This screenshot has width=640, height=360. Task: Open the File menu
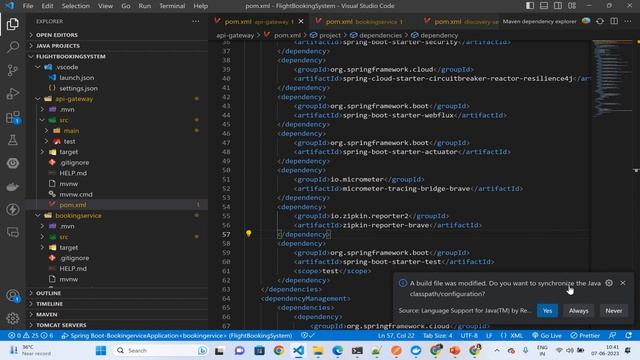(x=28, y=6)
